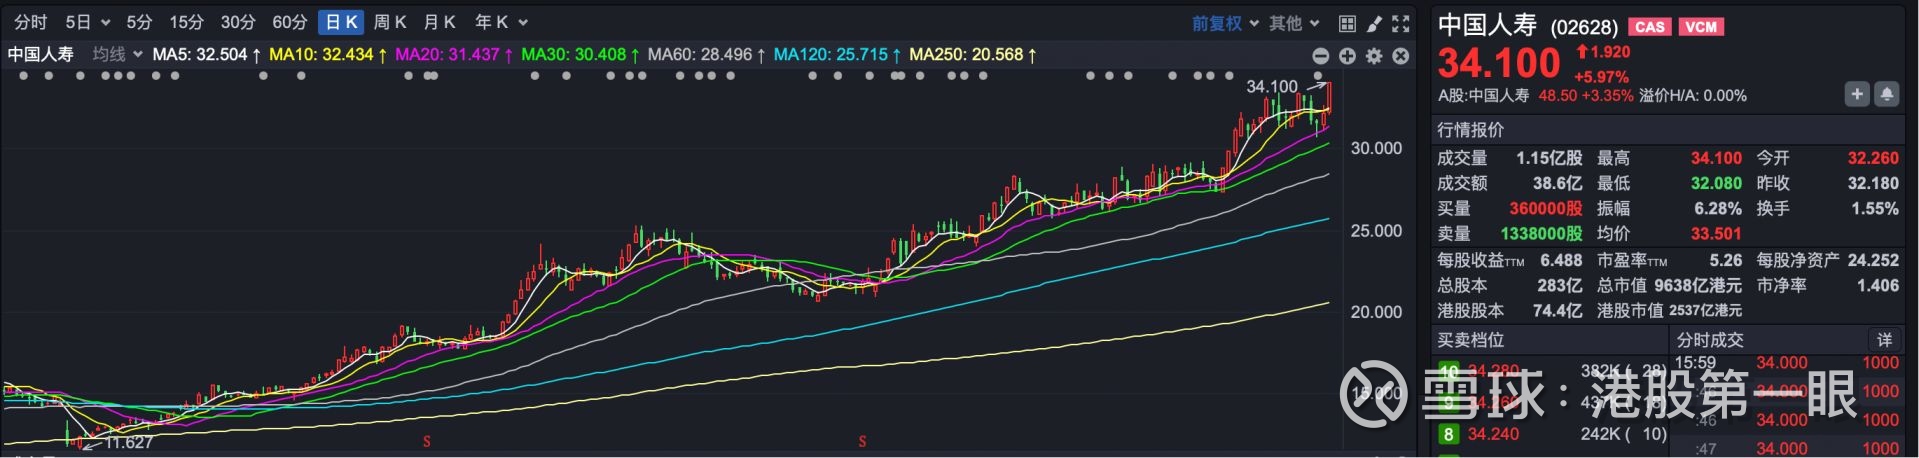Click the 11.627 low price annotation
This screenshot has height=458, width=1919.
[129, 442]
